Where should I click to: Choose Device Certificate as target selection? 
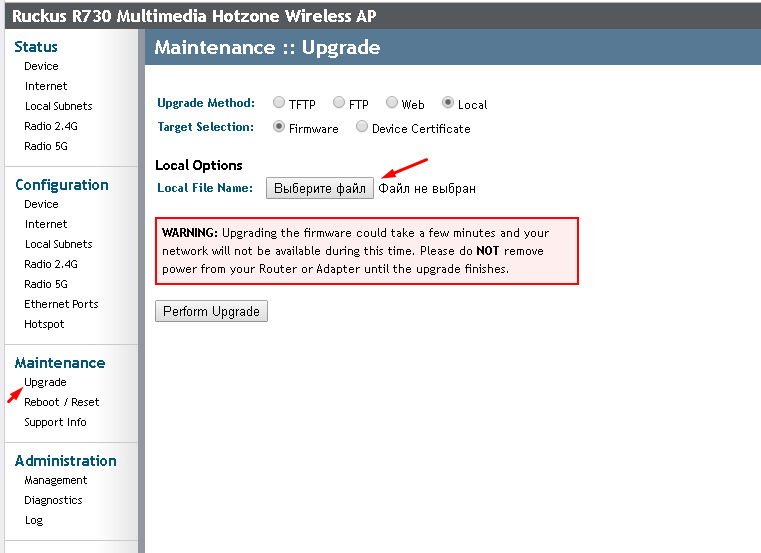click(x=362, y=126)
